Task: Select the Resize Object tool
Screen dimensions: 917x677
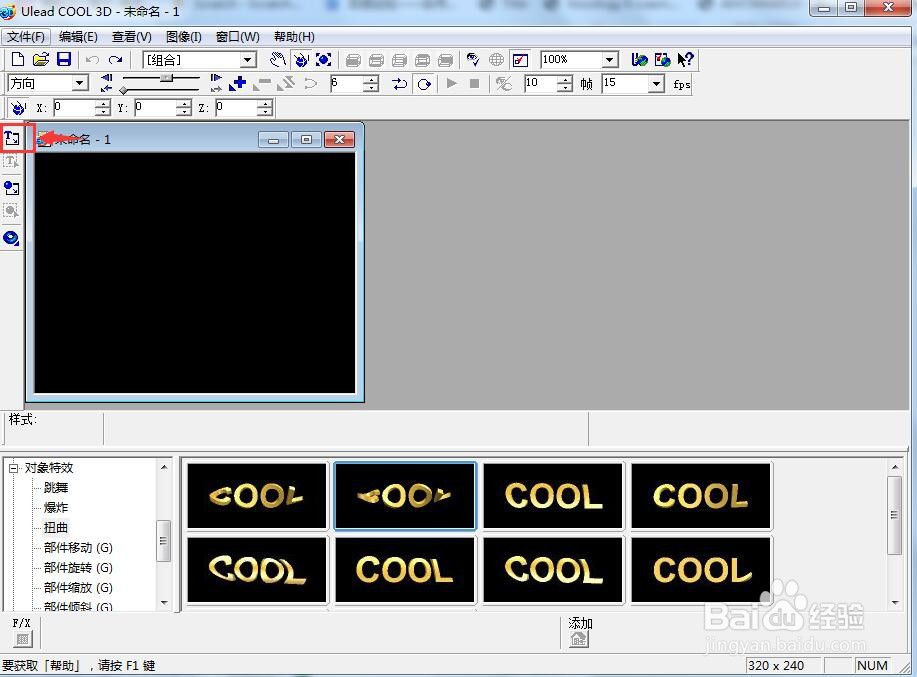Action: click(323, 60)
